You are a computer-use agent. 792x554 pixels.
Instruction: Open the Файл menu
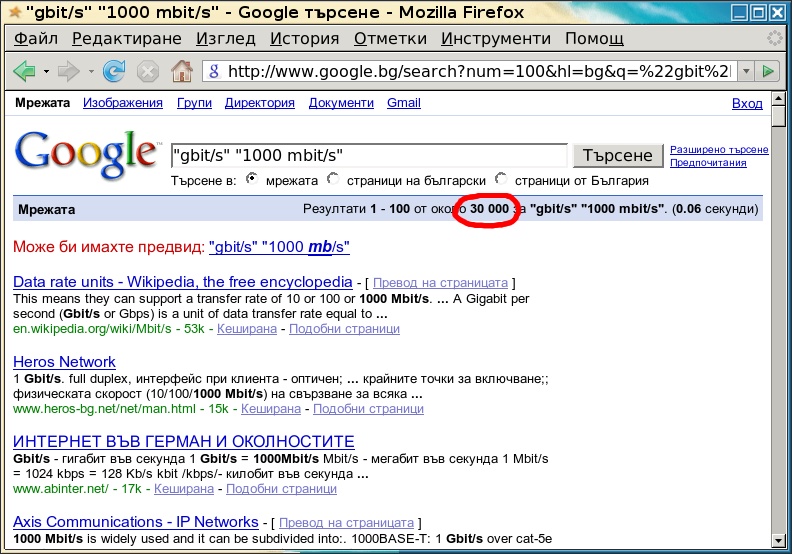pyautogui.click(x=36, y=38)
